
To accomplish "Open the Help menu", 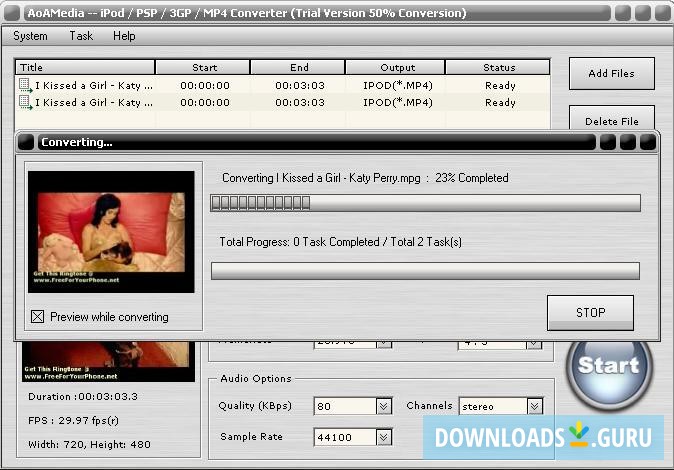I will 124,36.
